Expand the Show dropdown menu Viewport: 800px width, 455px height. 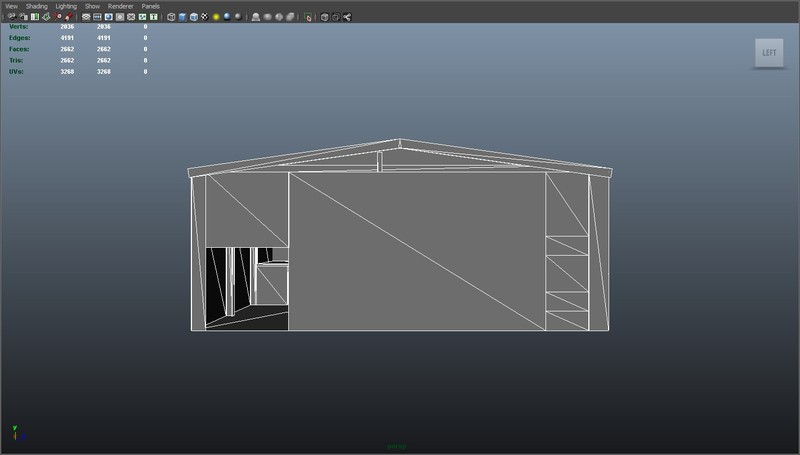click(x=92, y=6)
